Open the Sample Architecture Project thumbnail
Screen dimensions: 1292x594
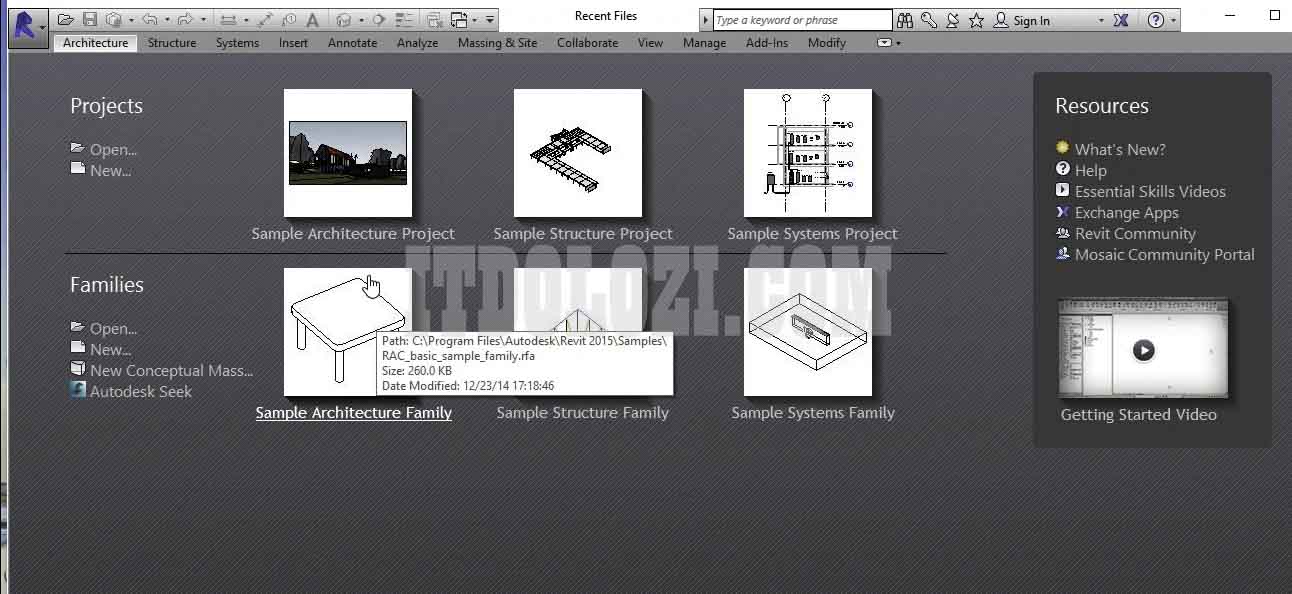click(x=347, y=152)
